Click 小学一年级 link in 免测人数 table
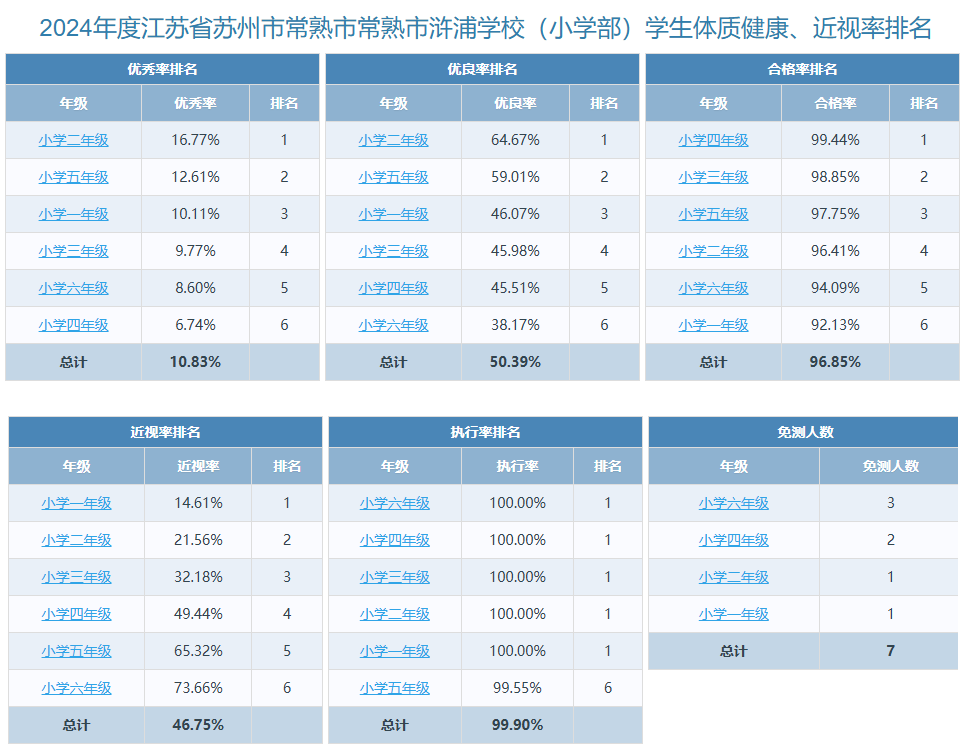The height and width of the screenshot is (755, 966). (x=734, y=614)
